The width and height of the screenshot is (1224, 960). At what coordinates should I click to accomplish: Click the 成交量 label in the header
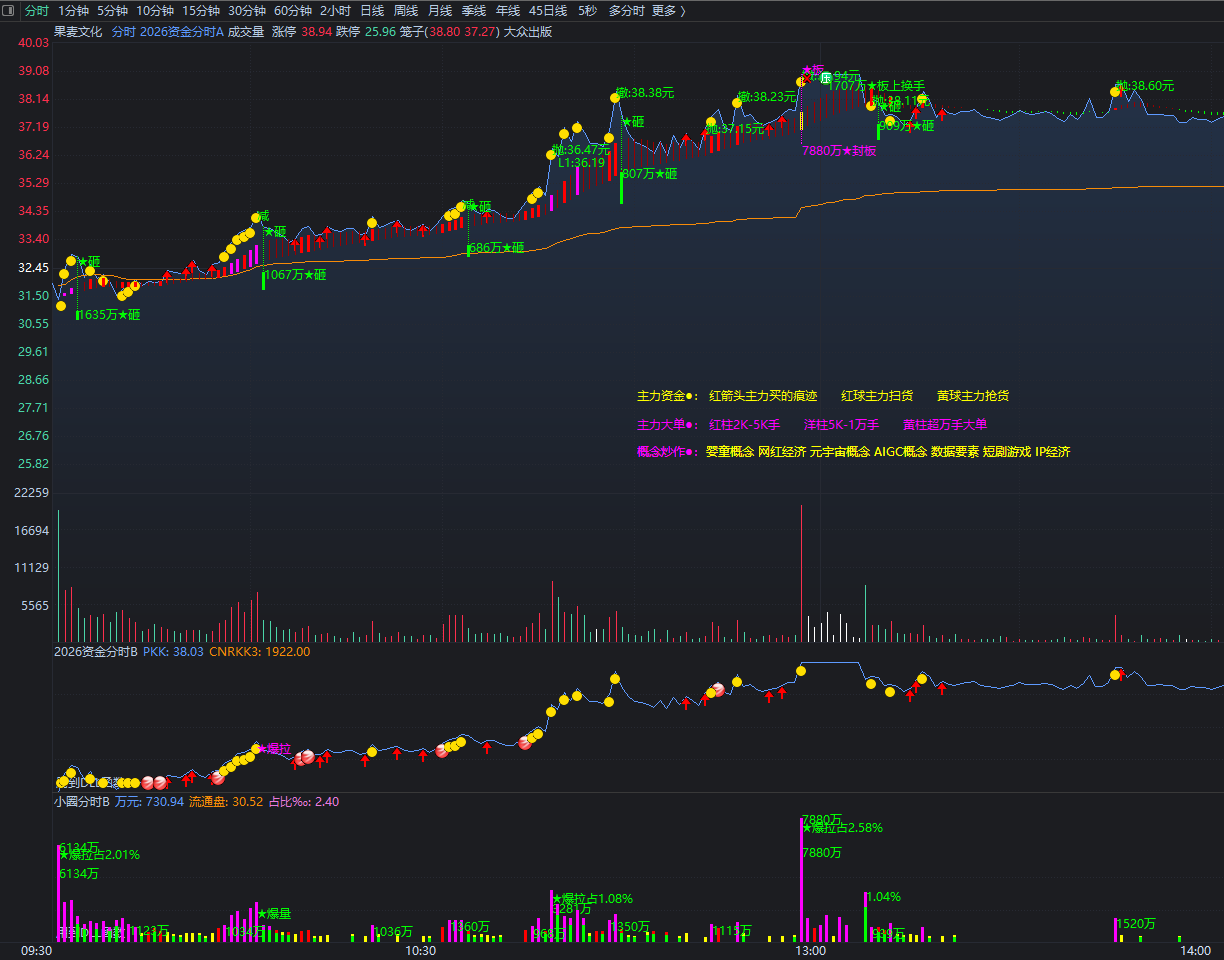click(x=247, y=32)
